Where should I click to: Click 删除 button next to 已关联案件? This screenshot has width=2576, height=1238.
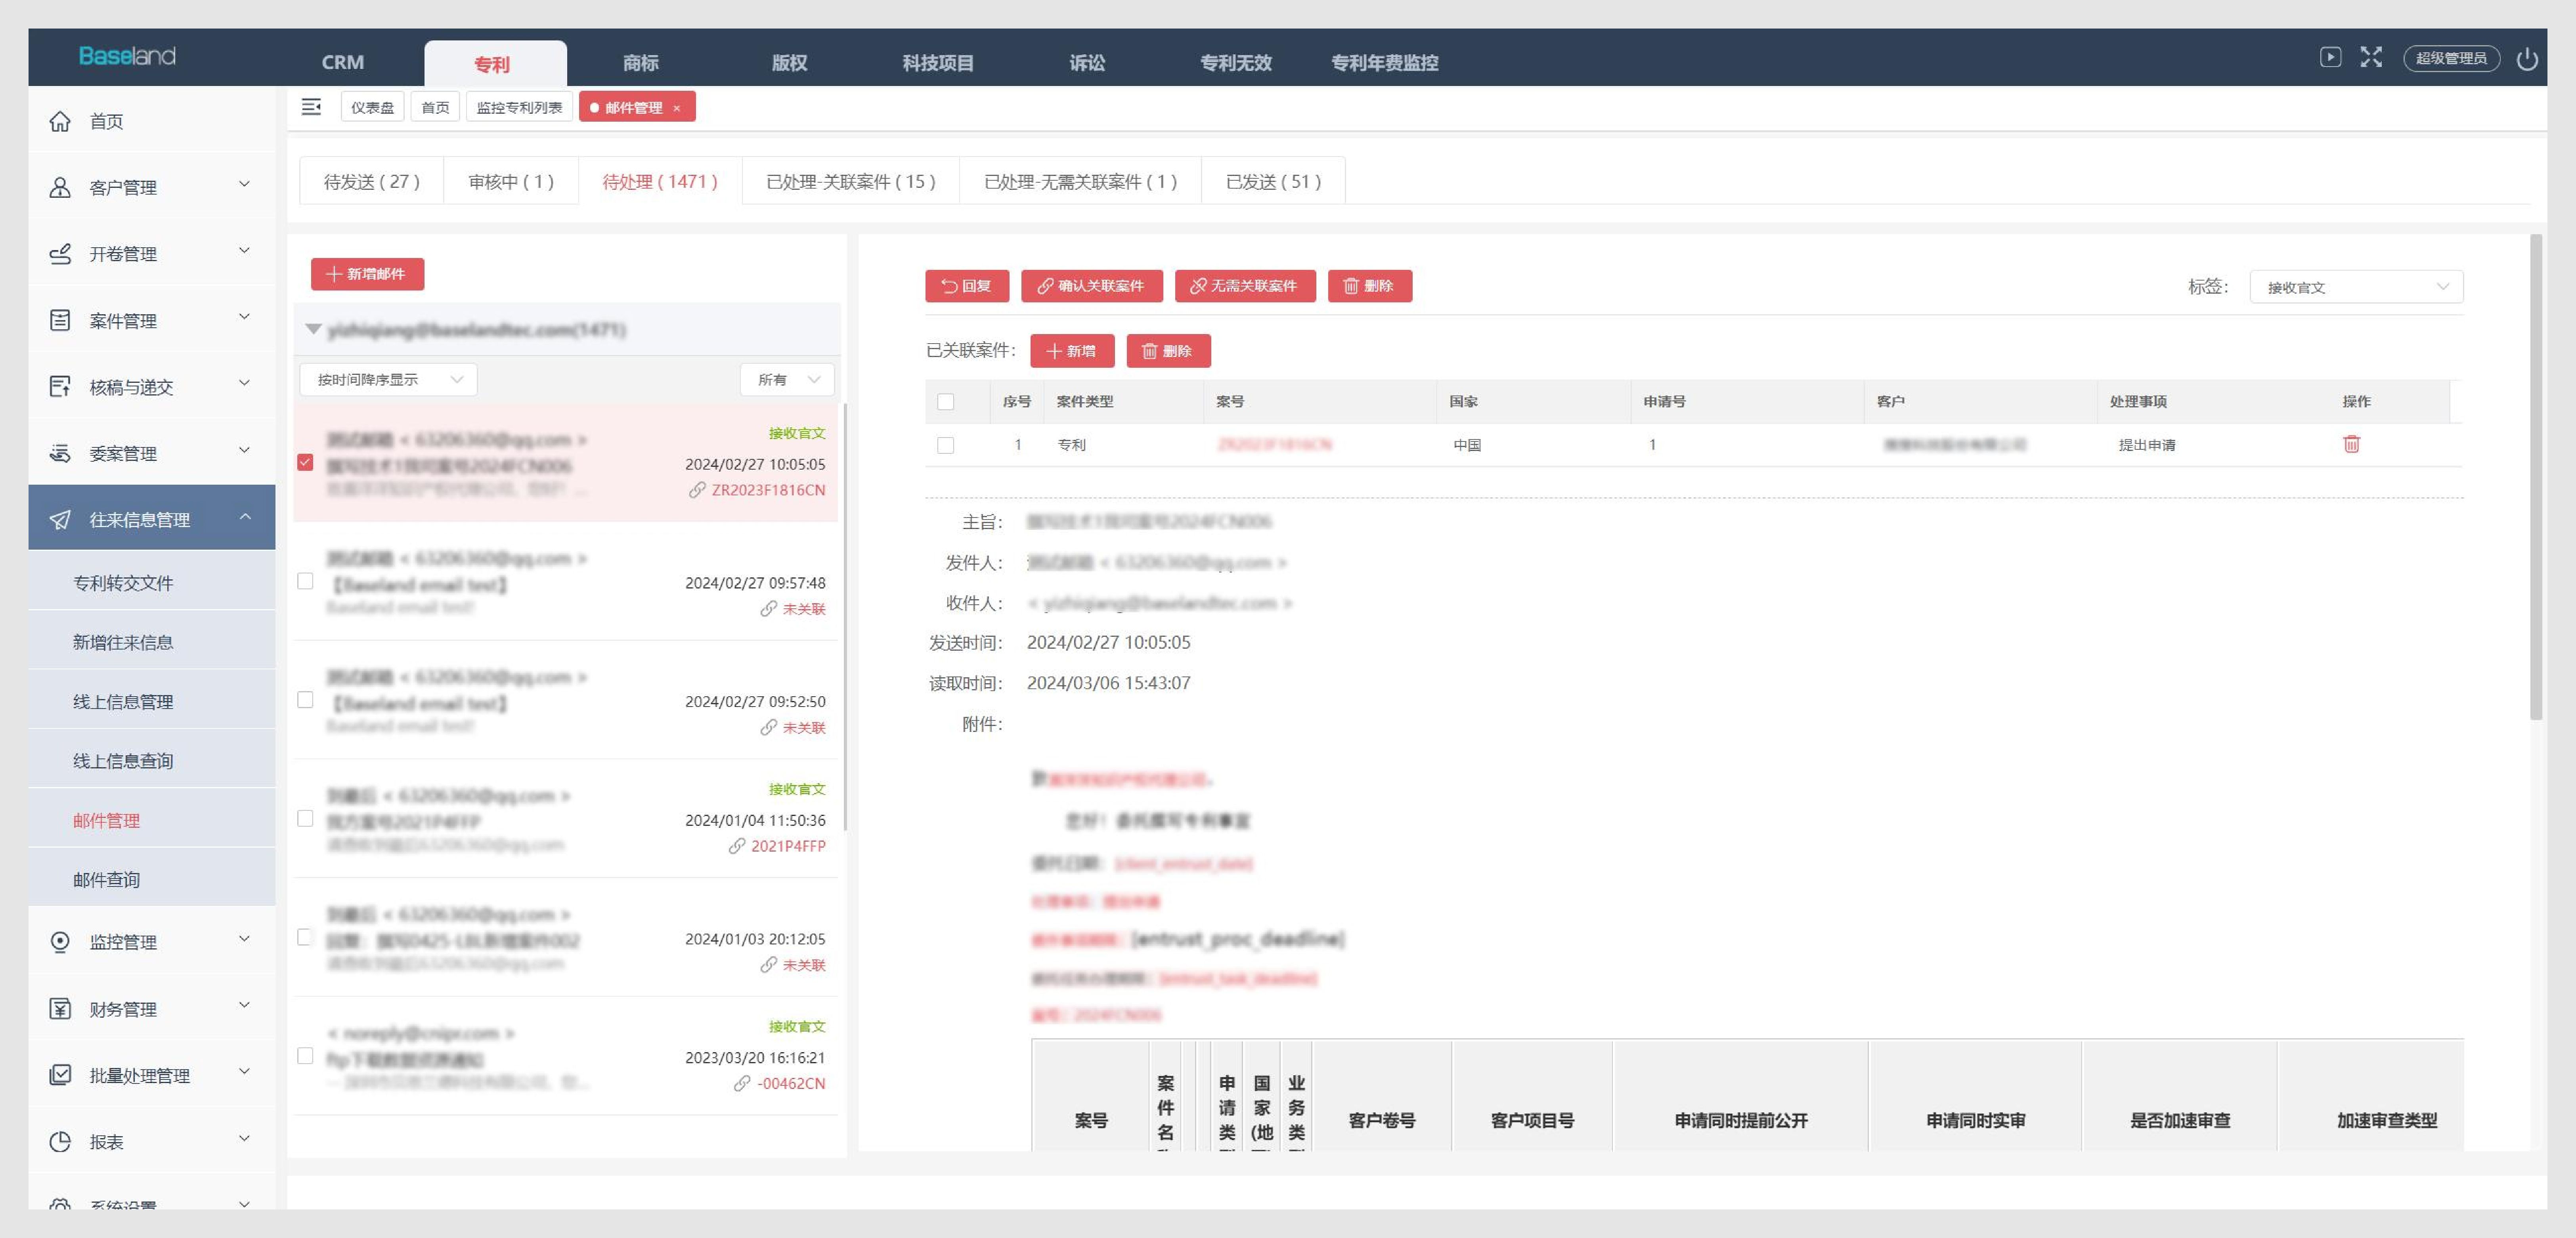(1168, 351)
